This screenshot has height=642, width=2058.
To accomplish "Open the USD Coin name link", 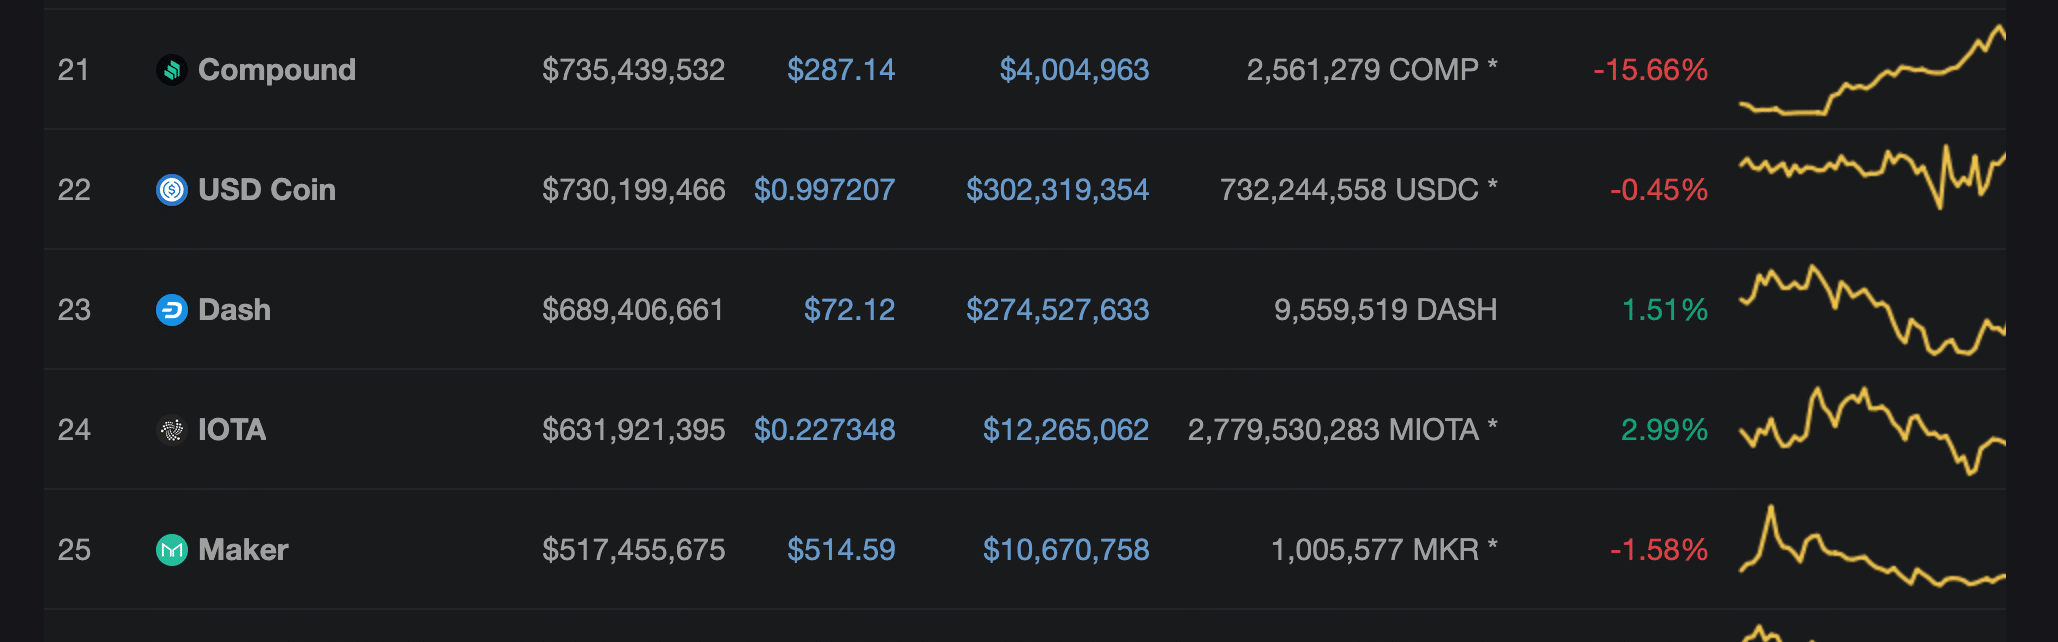I will click(266, 190).
